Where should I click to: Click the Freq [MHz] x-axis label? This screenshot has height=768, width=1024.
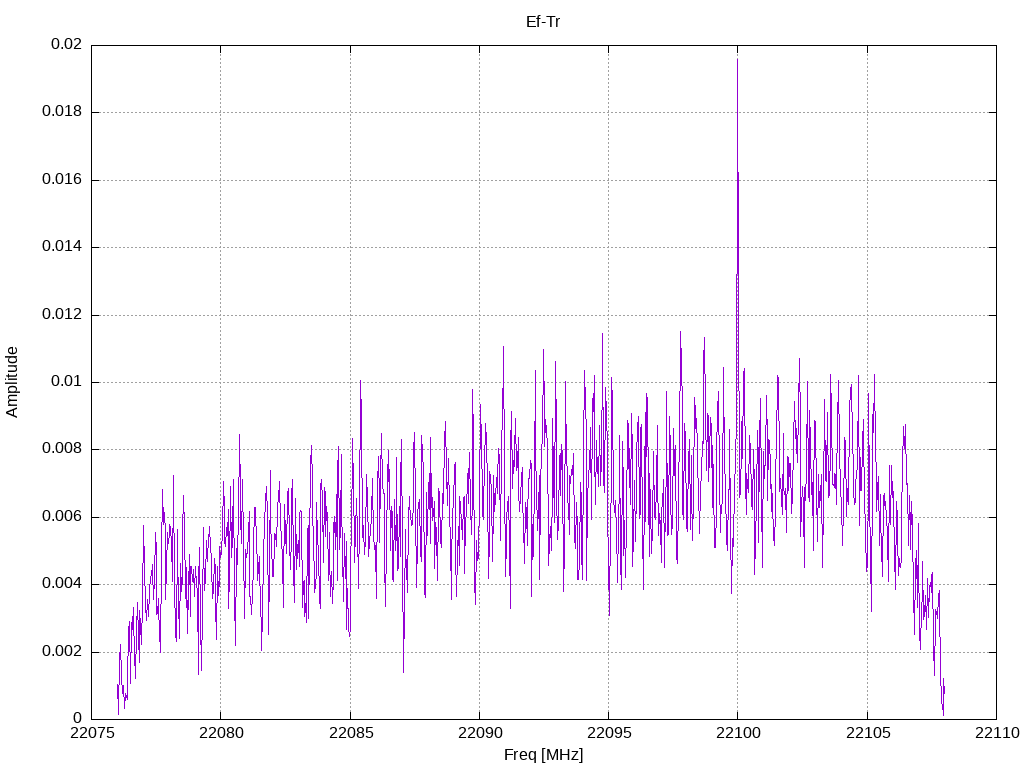pyautogui.click(x=543, y=755)
